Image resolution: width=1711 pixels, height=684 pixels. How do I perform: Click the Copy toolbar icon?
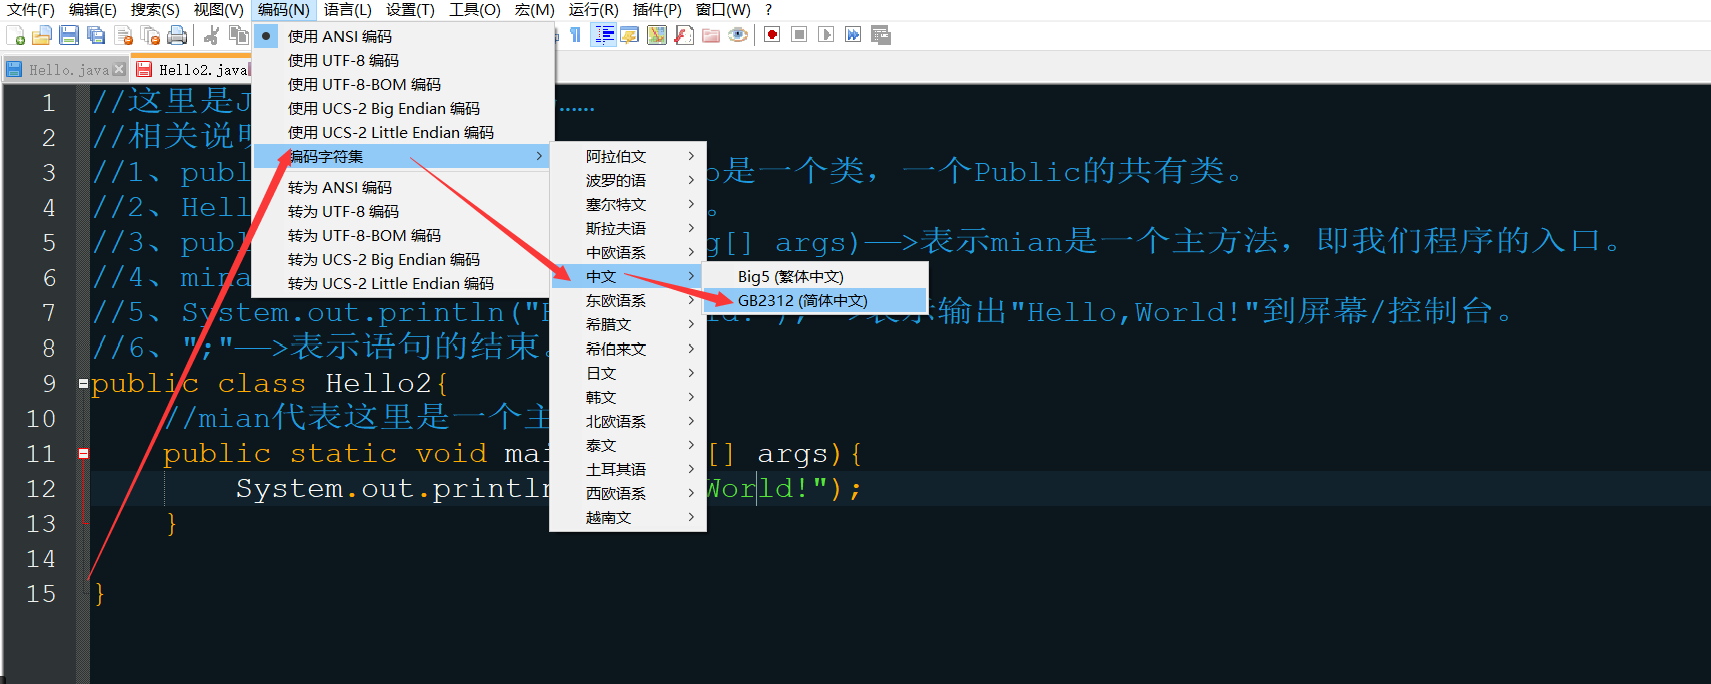[x=238, y=36]
